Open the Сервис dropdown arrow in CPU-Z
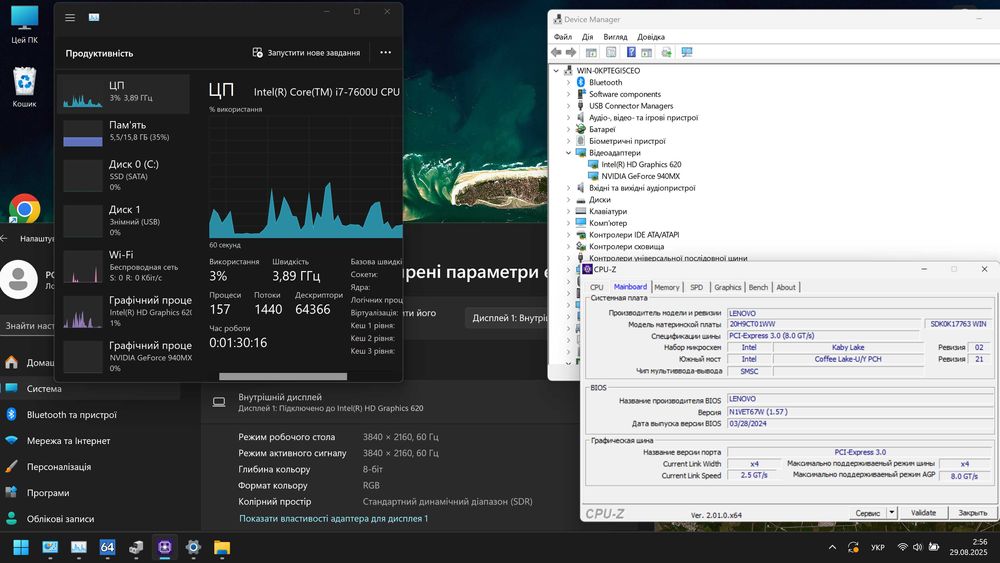The image size is (1000, 563). [891, 513]
